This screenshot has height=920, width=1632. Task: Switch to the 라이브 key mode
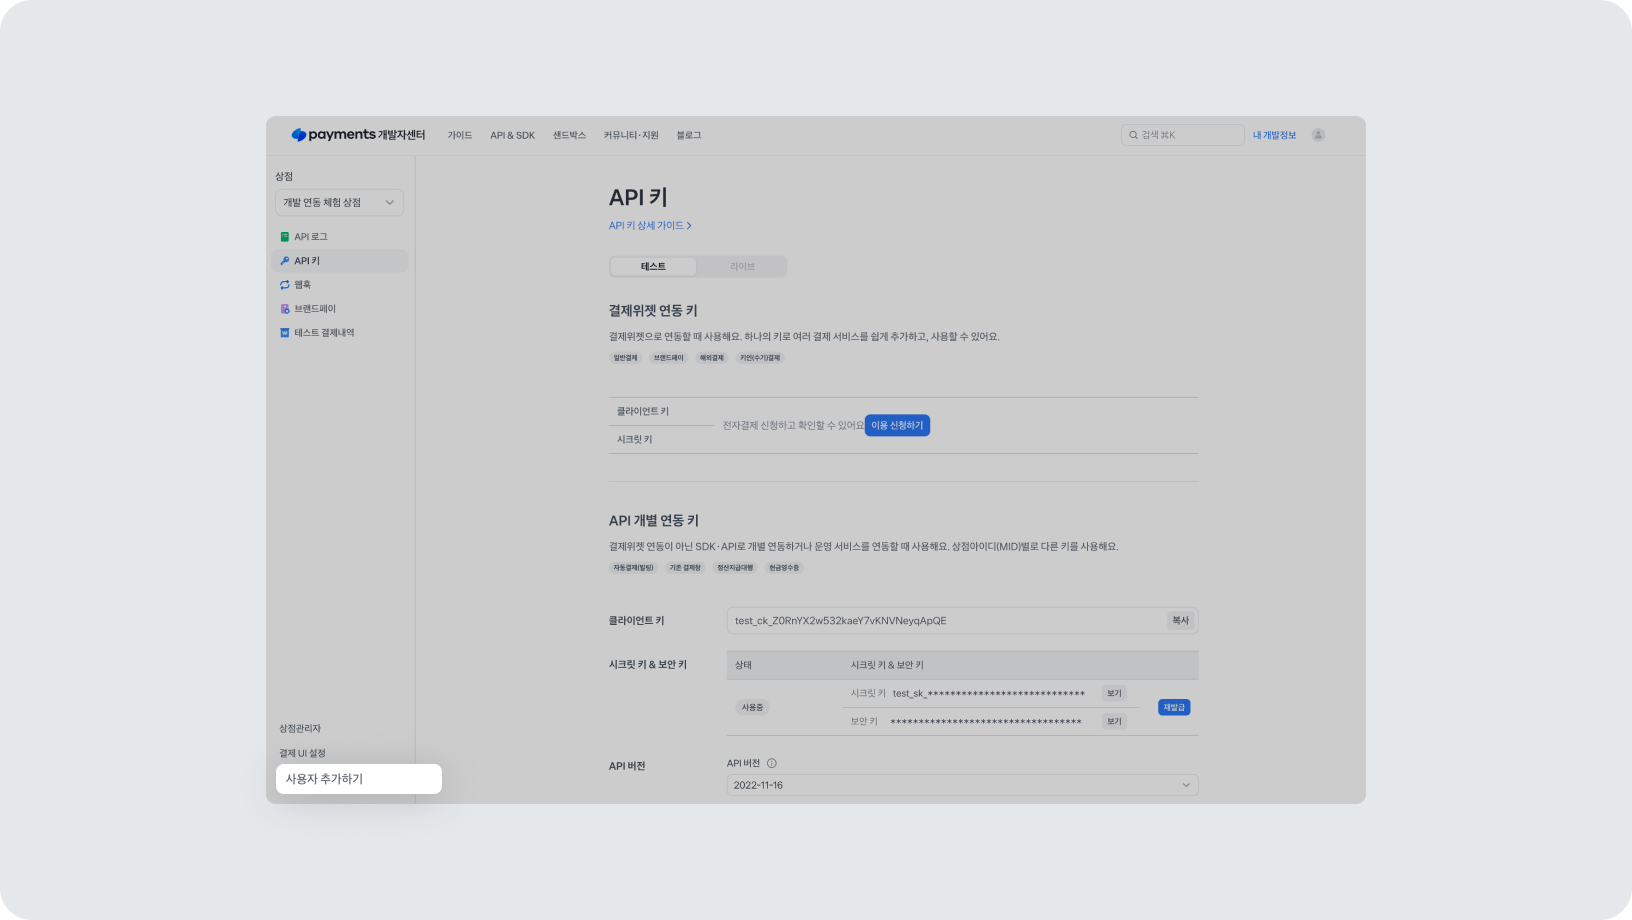(x=742, y=267)
